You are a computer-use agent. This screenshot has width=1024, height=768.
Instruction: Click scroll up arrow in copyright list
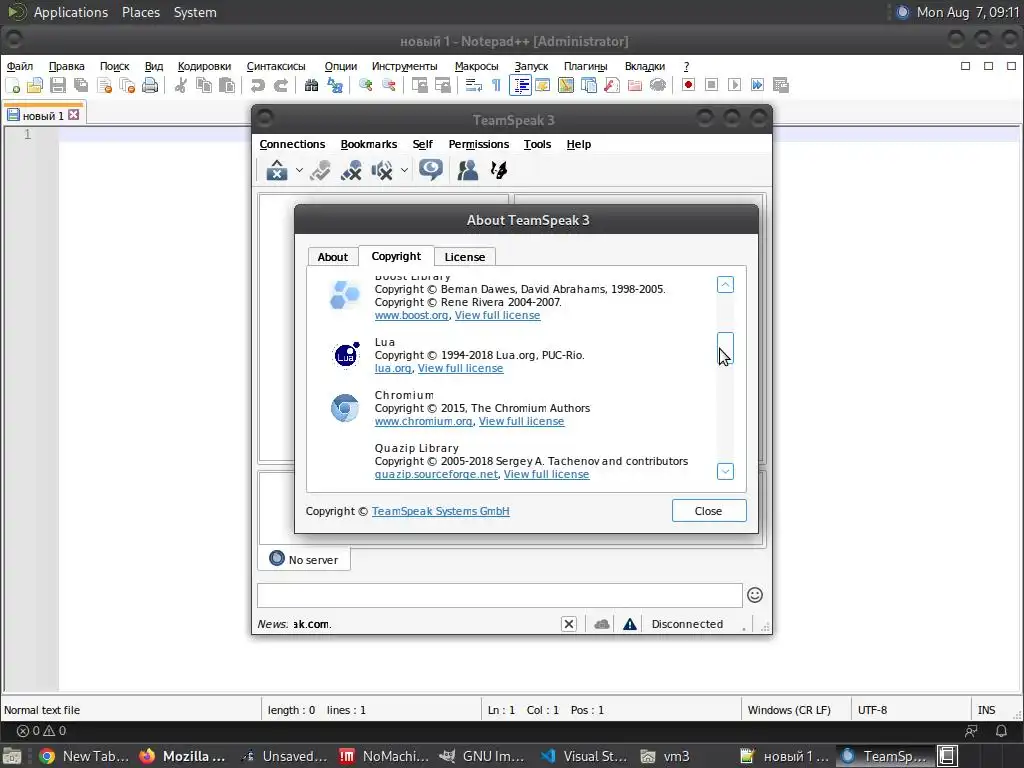click(725, 285)
